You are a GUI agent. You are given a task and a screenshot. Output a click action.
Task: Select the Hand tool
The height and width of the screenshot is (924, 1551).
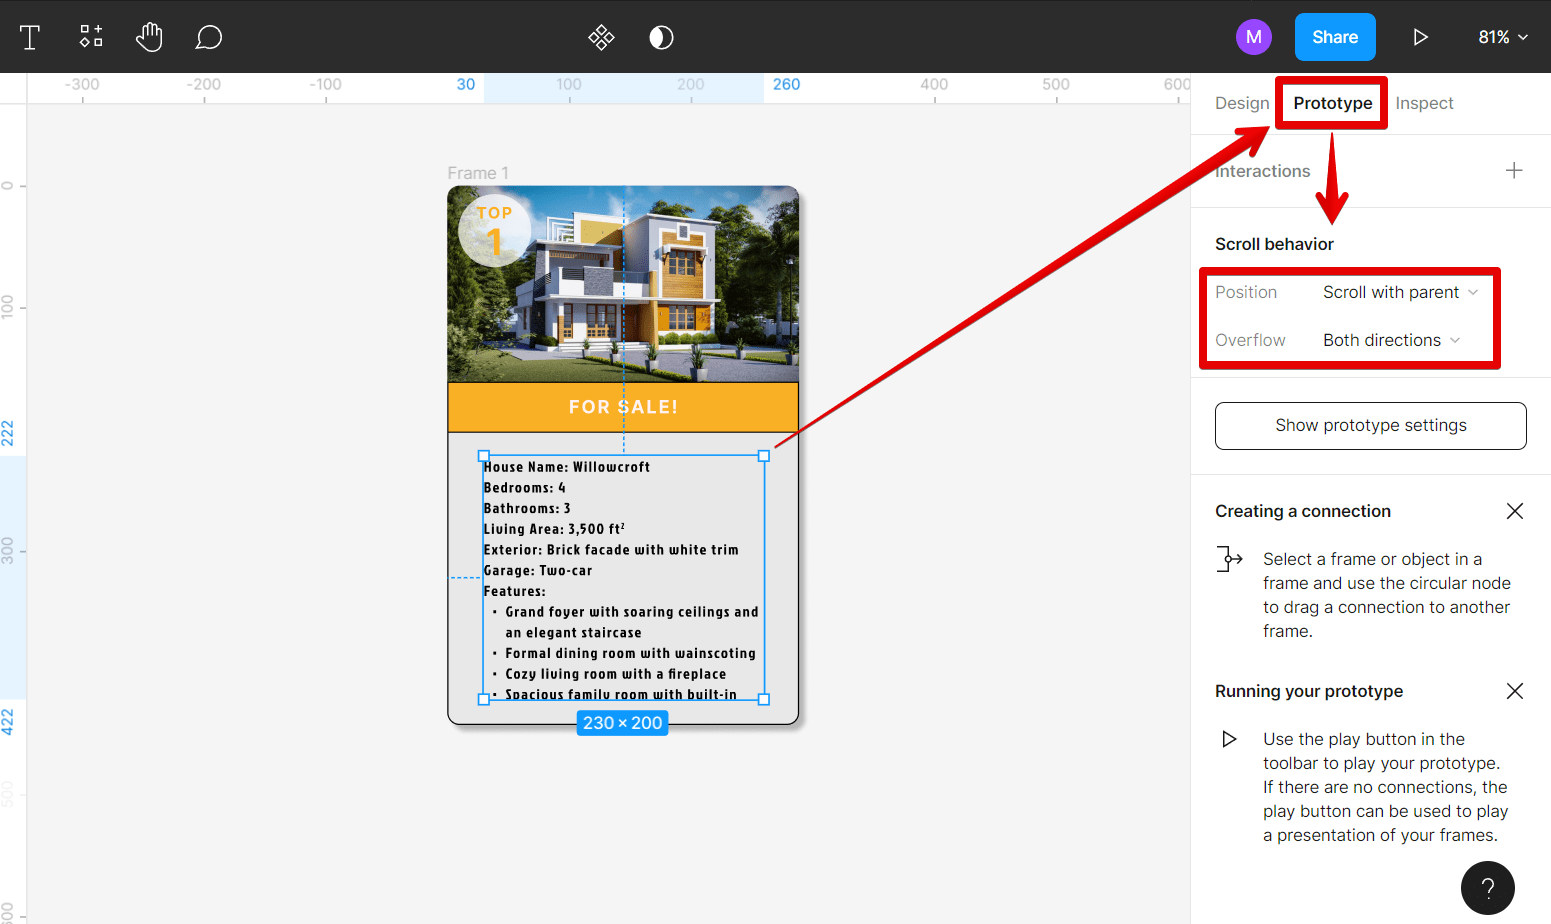pos(149,37)
